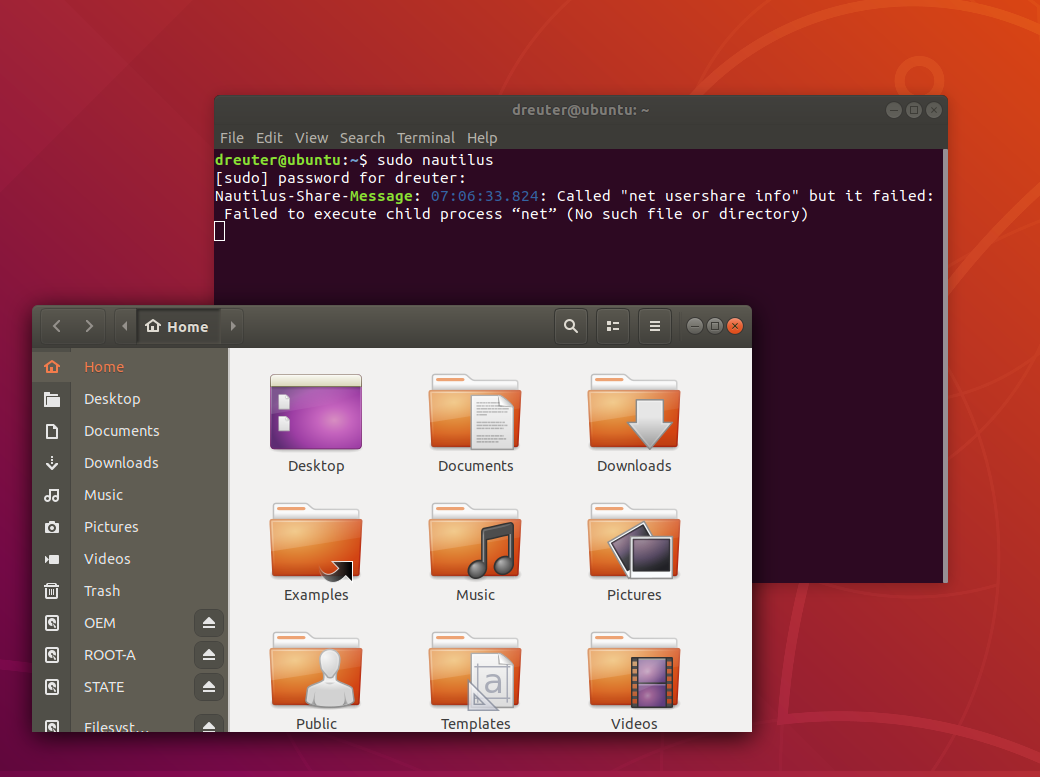Go forward with the right arrow button
The height and width of the screenshot is (777, 1040).
pyautogui.click(x=89, y=326)
